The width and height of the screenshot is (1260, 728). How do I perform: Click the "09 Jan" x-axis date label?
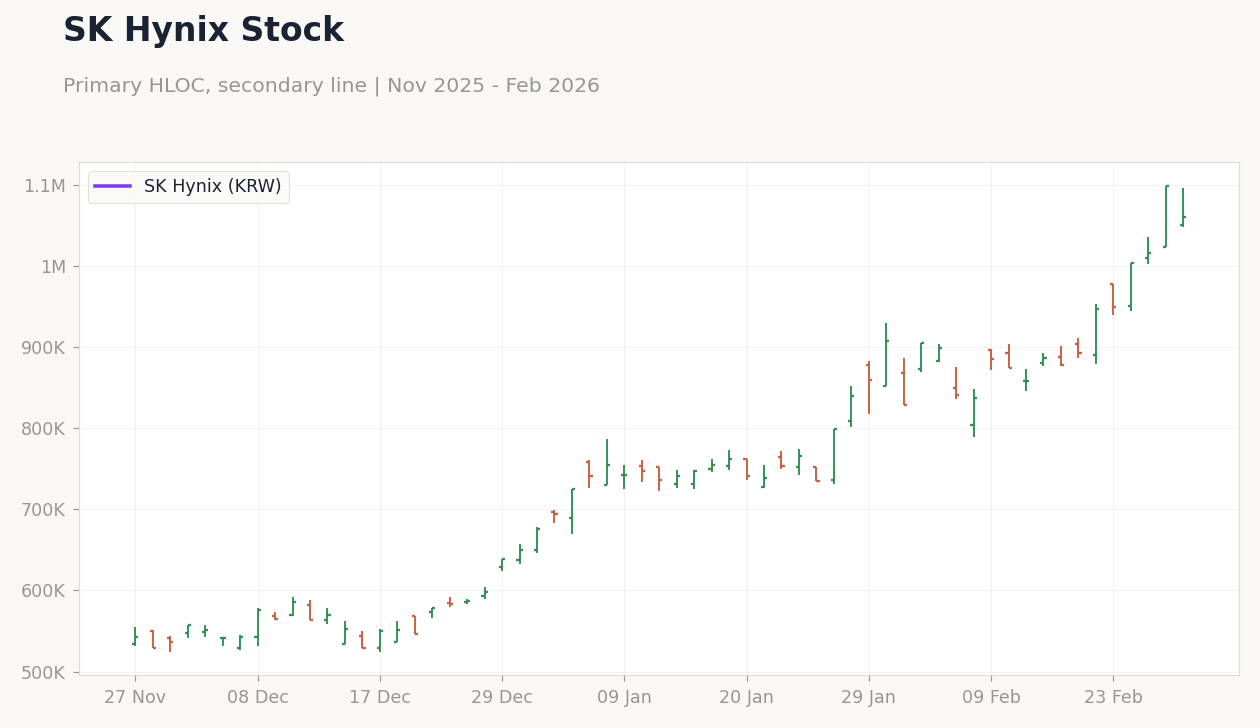coord(624,698)
